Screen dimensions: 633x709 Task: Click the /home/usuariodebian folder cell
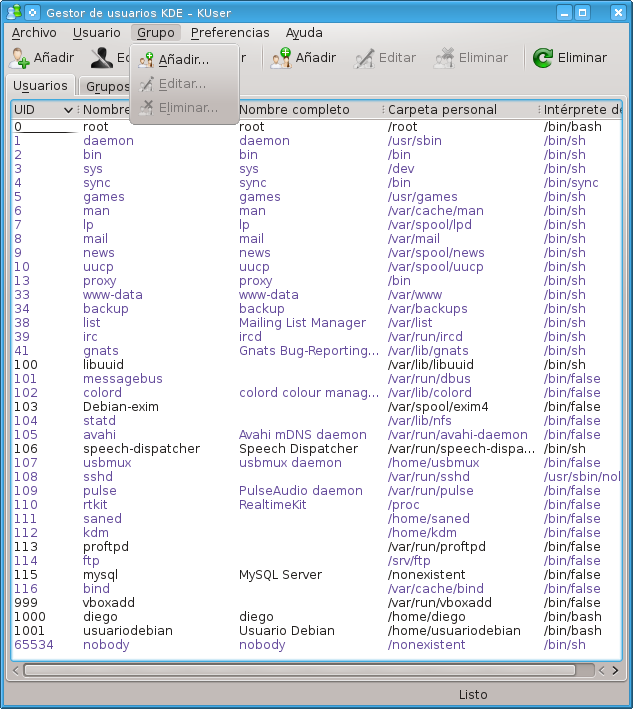pyautogui.click(x=454, y=631)
